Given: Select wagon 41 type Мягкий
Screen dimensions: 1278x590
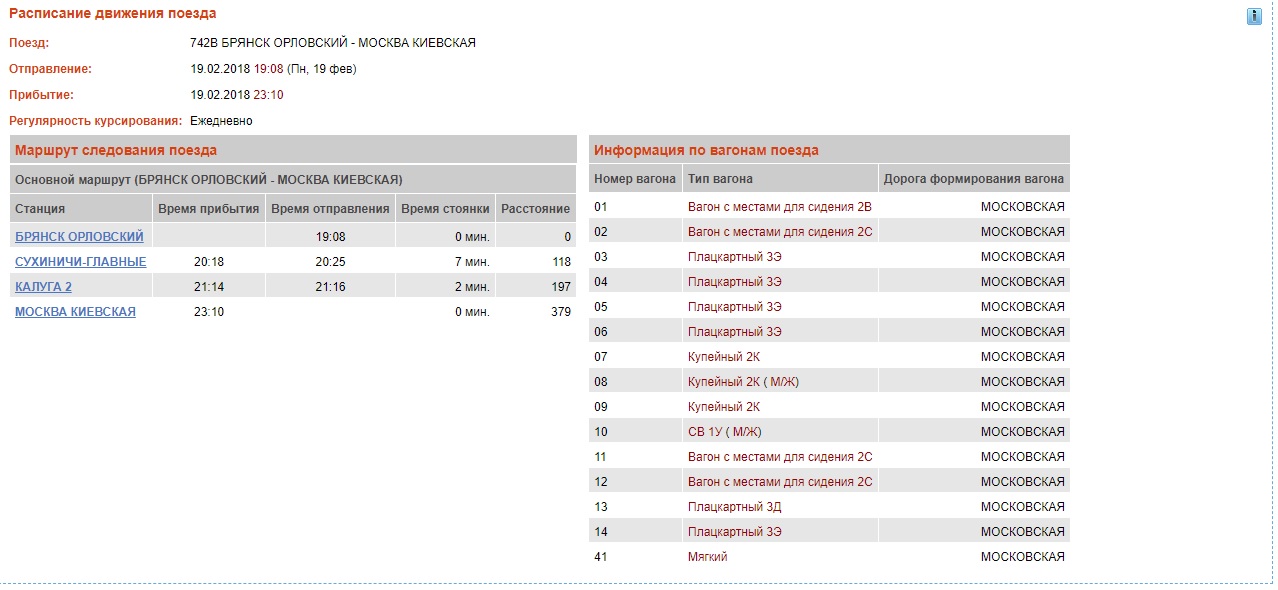Looking at the screenshot, I should click(x=708, y=557).
